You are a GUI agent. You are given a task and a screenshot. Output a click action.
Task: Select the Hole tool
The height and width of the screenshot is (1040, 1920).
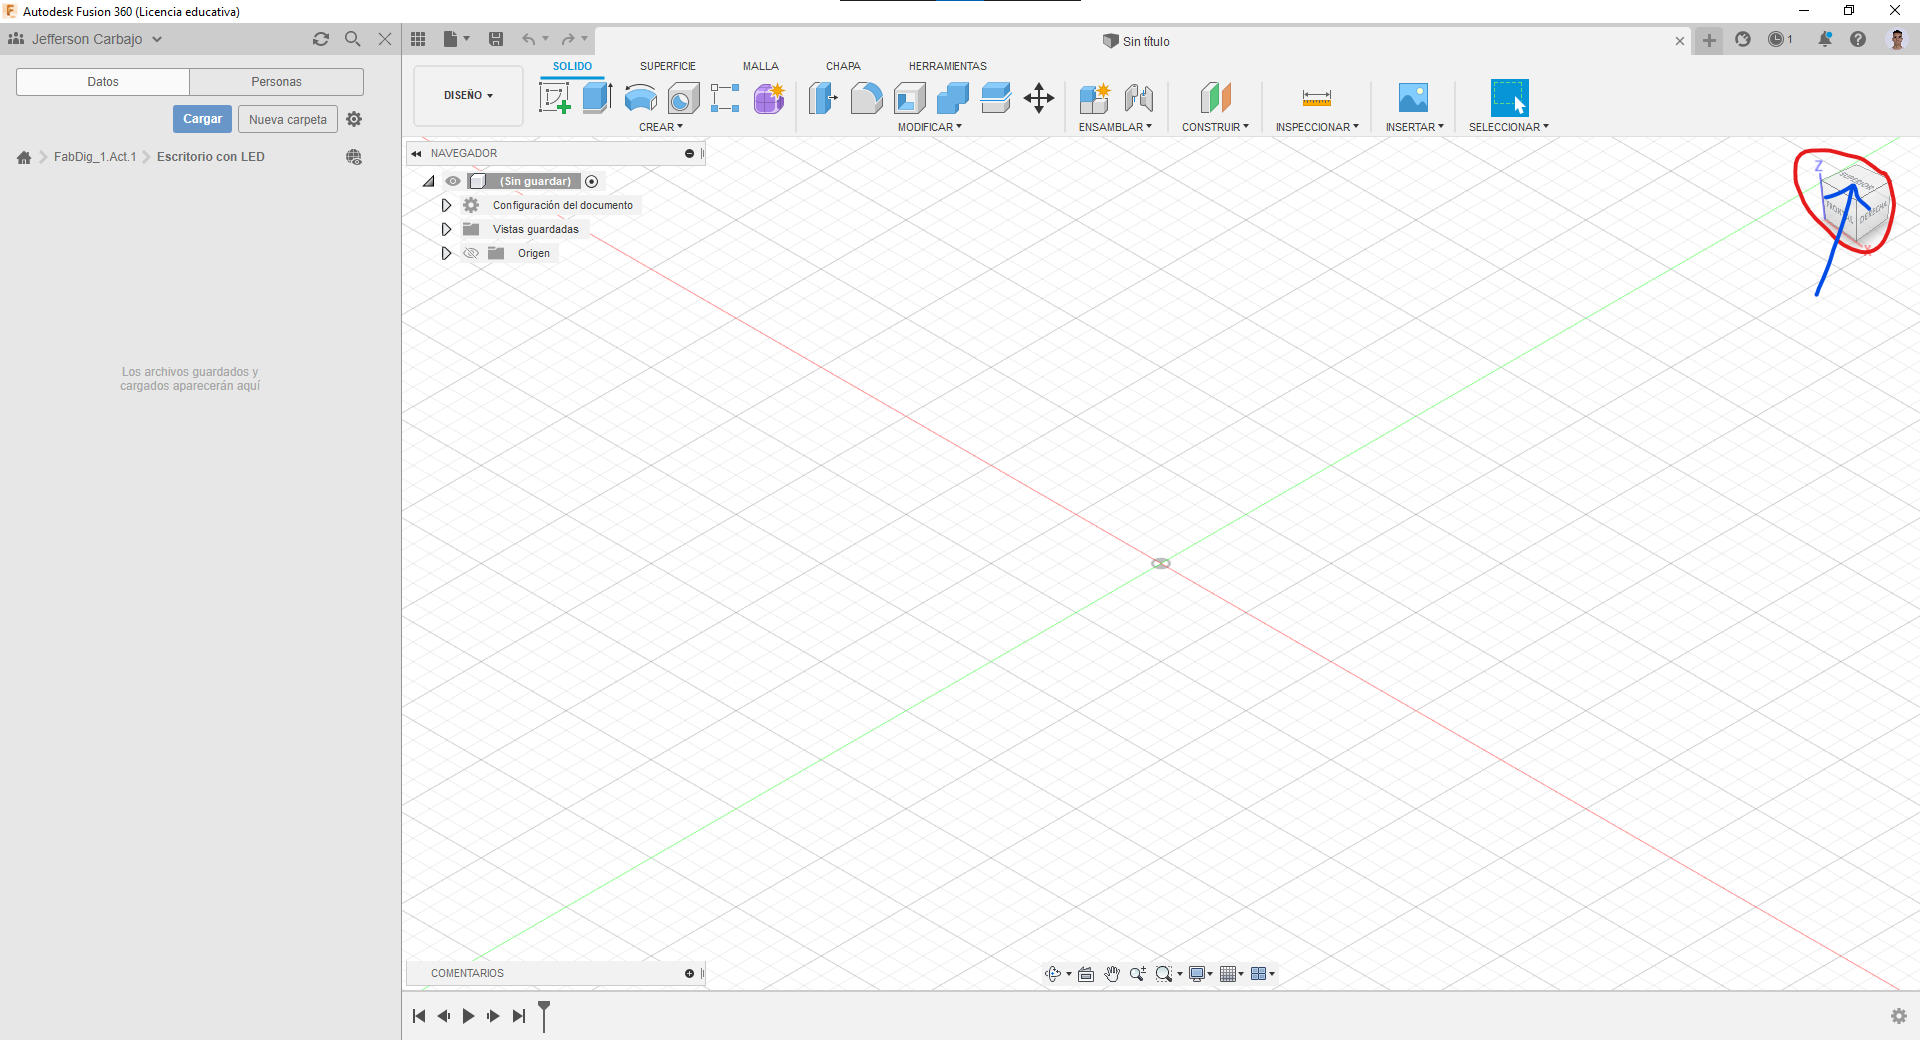click(683, 98)
